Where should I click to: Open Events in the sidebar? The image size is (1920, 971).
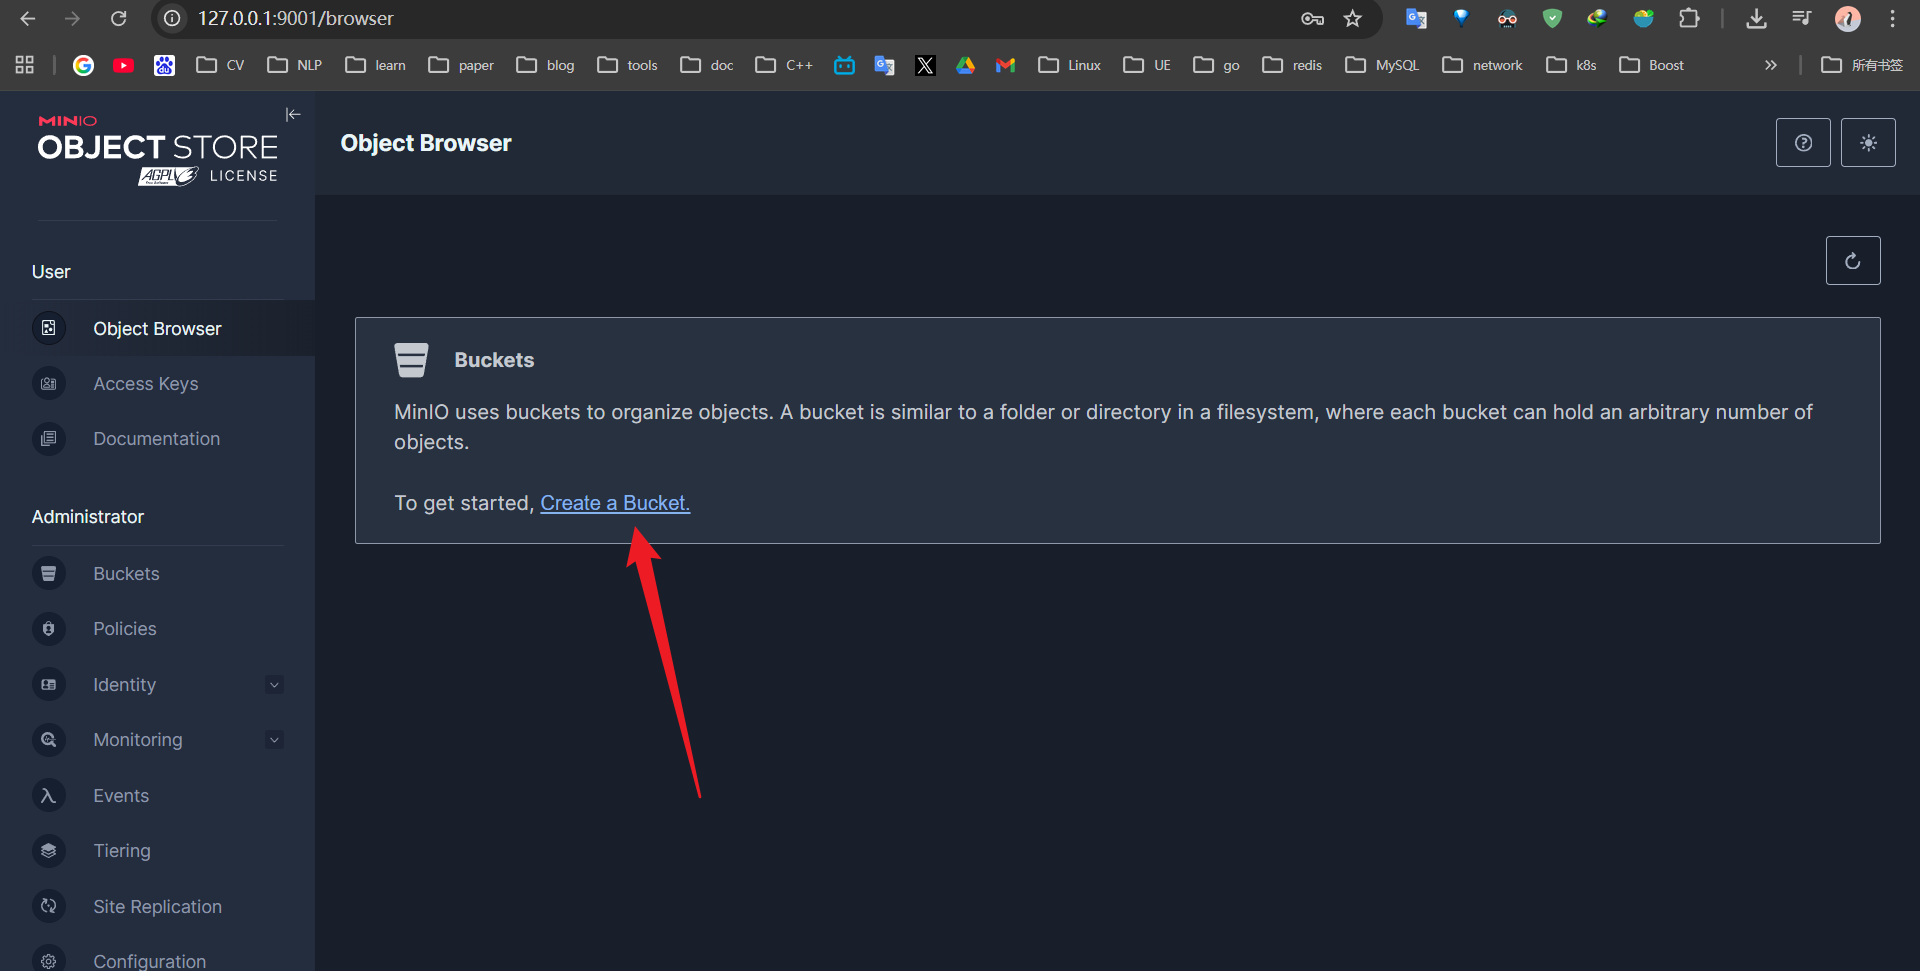click(158, 795)
